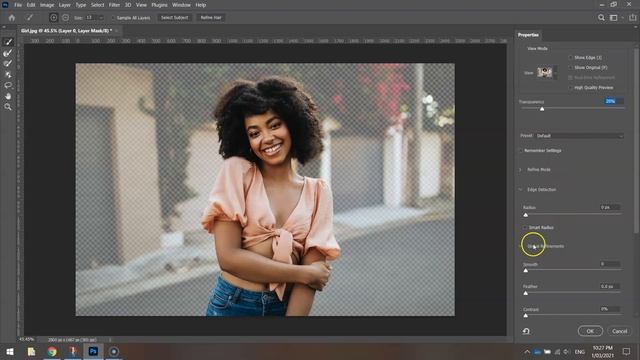
Task: Toggle the Real-time Refinement checkbox
Action: [570, 78]
